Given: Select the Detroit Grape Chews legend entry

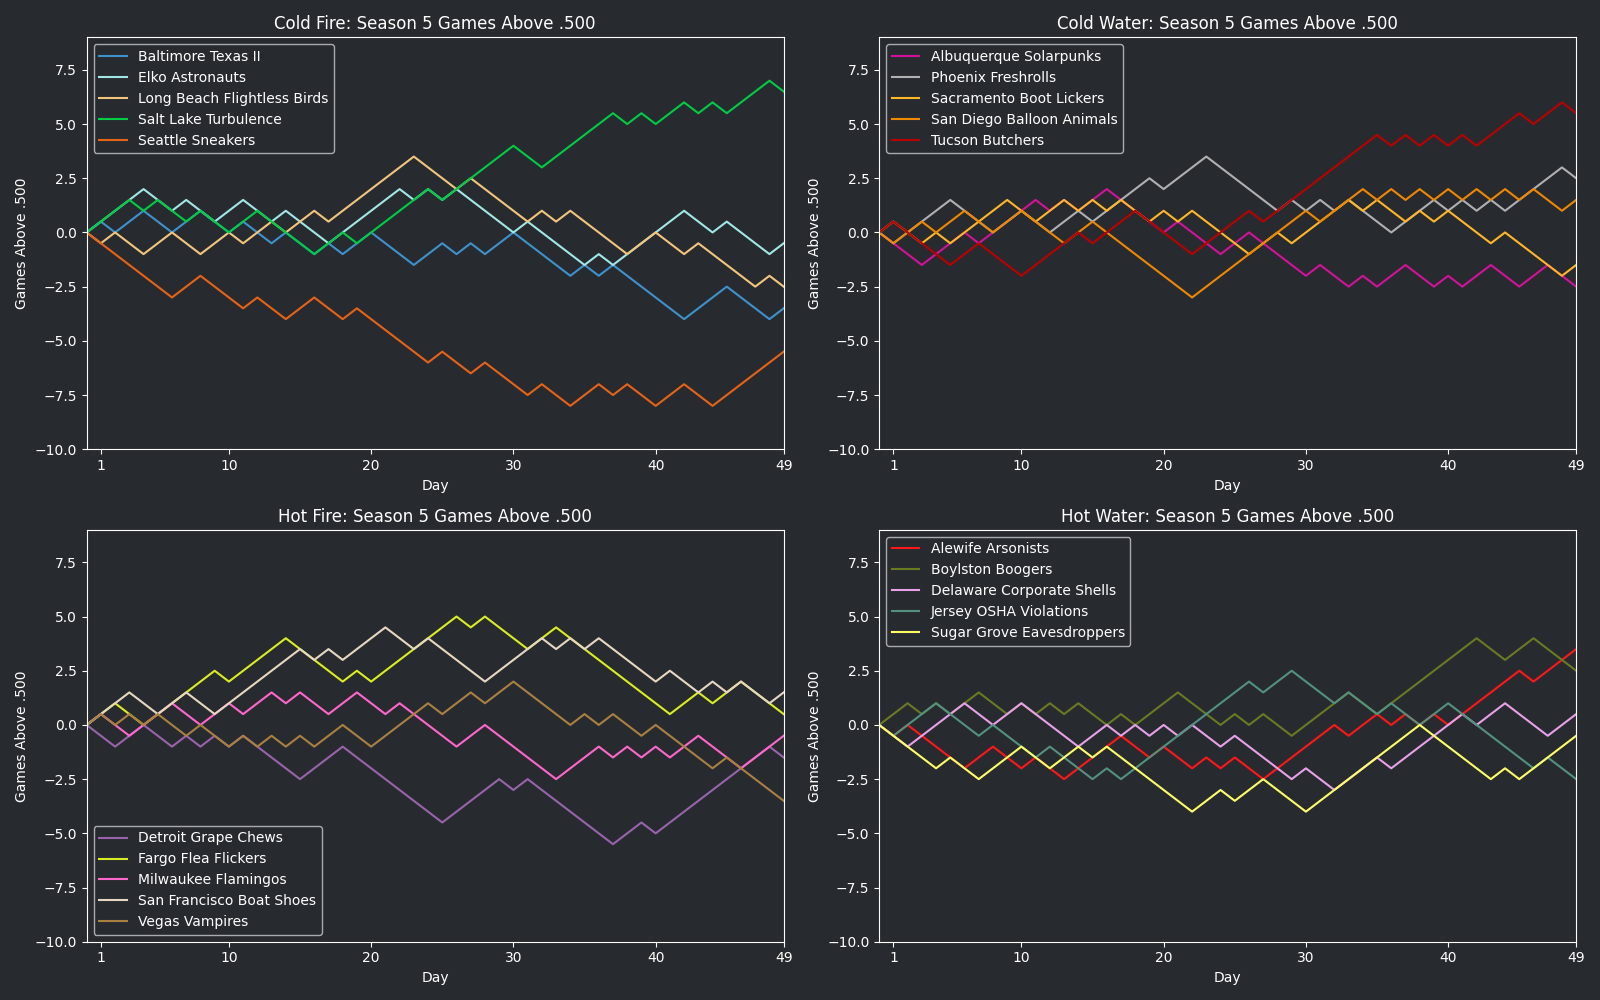Looking at the screenshot, I should tap(210, 837).
